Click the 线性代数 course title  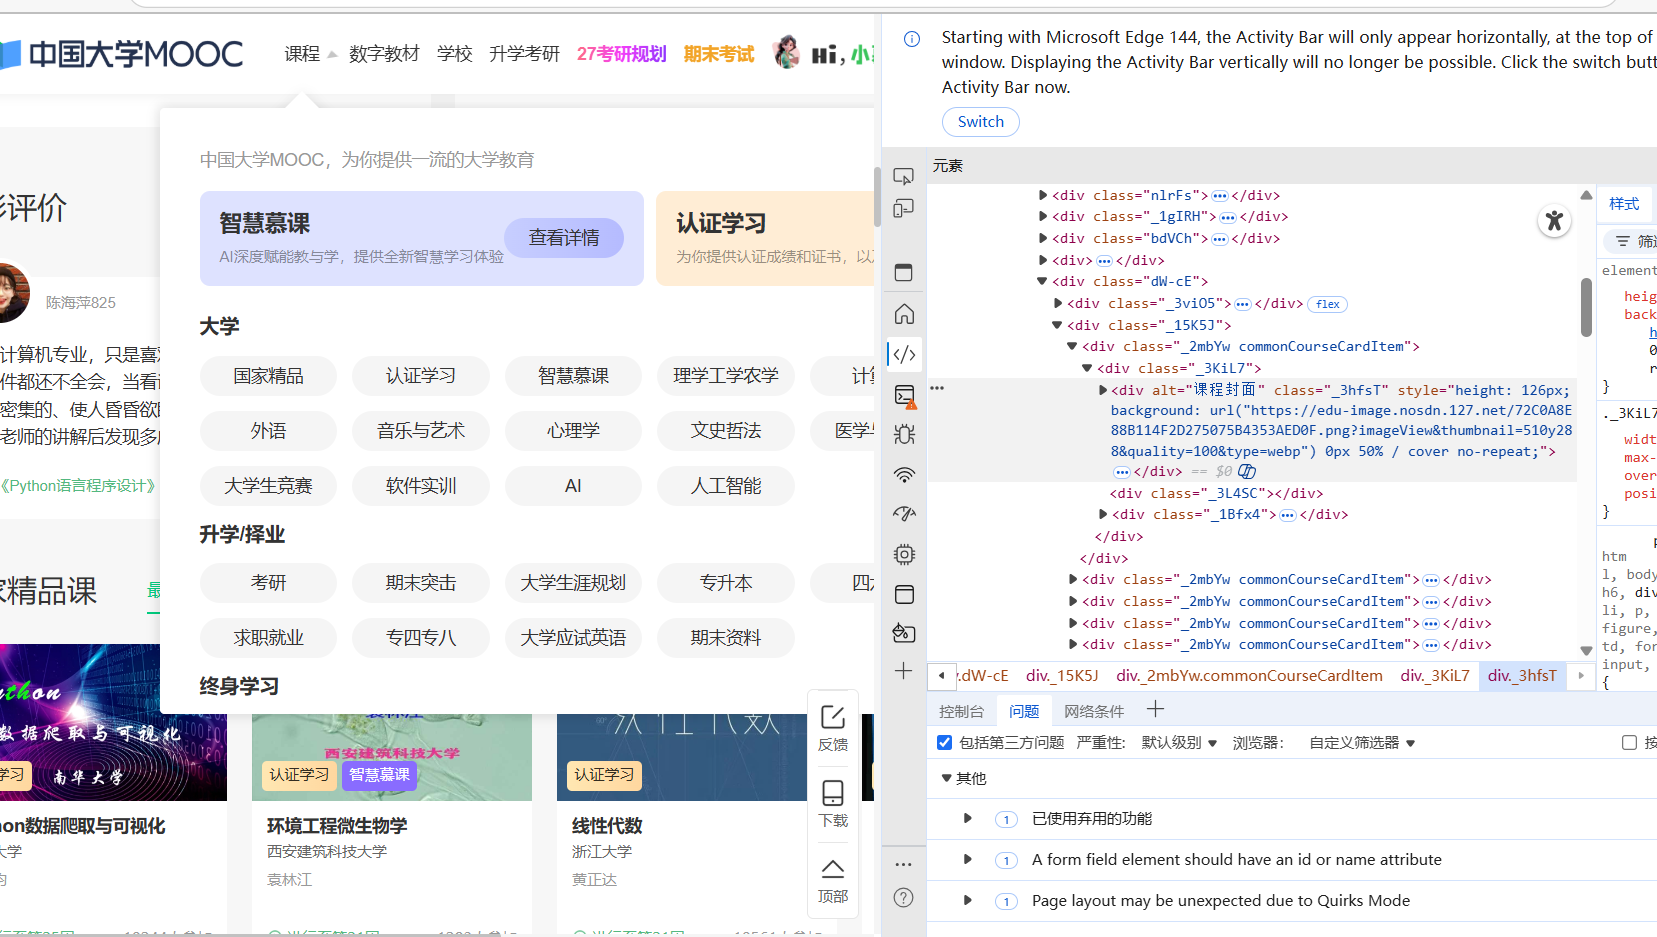point(607,826)
